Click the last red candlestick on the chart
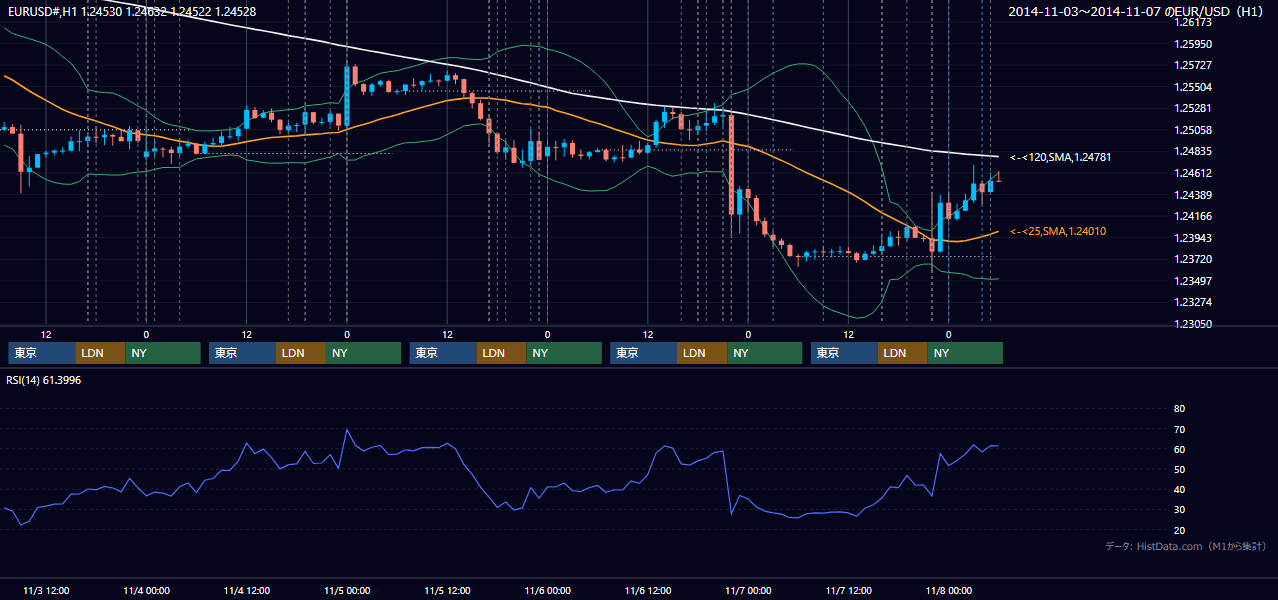Screen dimensions: 1278x600 (998, 177)
